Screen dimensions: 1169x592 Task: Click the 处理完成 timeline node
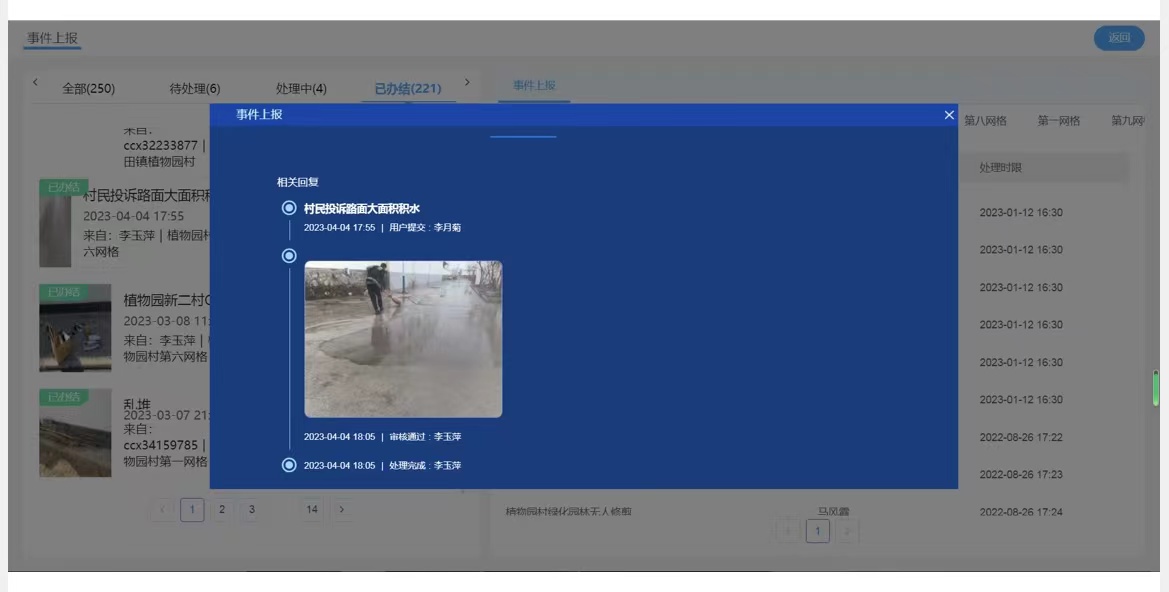[x=289, y=465]
